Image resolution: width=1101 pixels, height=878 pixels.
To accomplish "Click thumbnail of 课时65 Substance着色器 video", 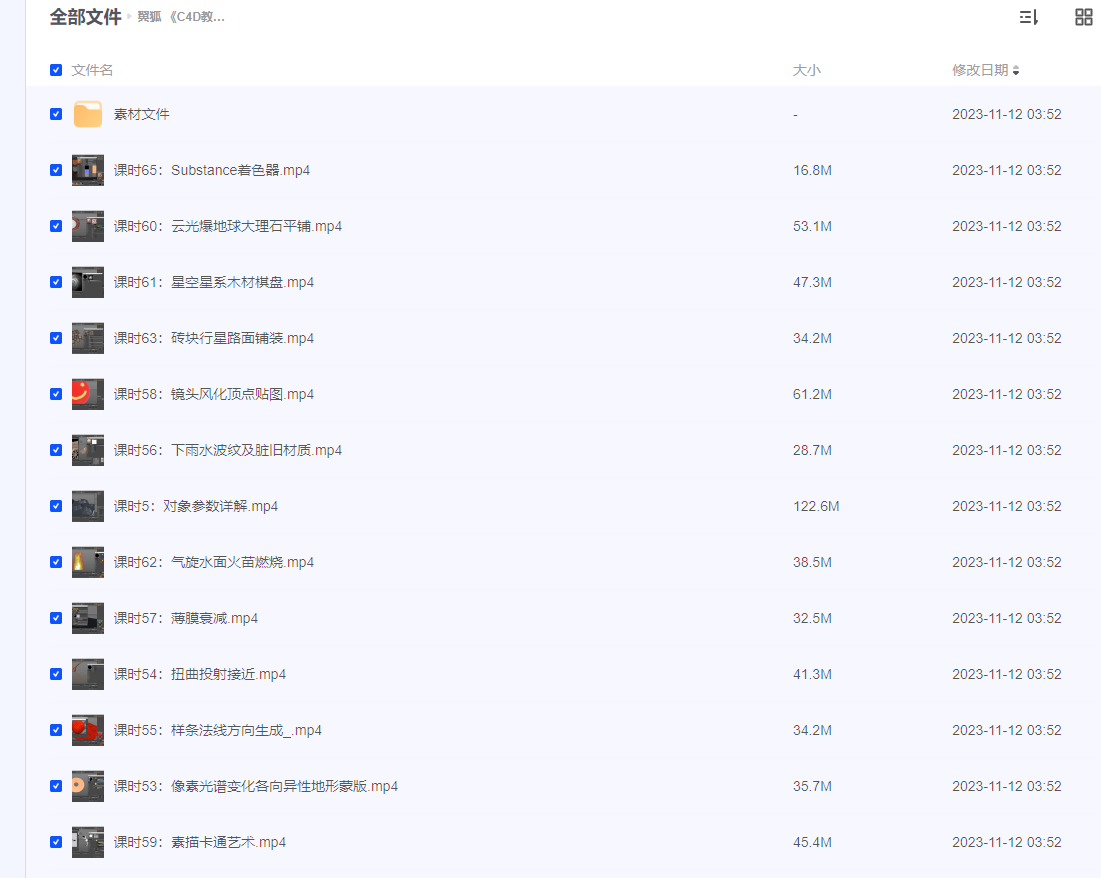I will click(88, 170).
